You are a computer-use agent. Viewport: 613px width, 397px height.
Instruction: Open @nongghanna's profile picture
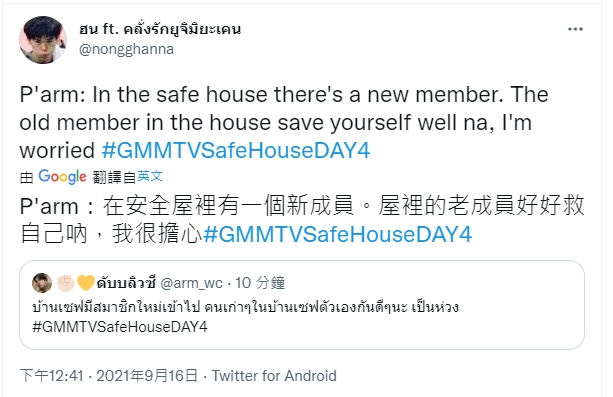[x=43, y=40]
